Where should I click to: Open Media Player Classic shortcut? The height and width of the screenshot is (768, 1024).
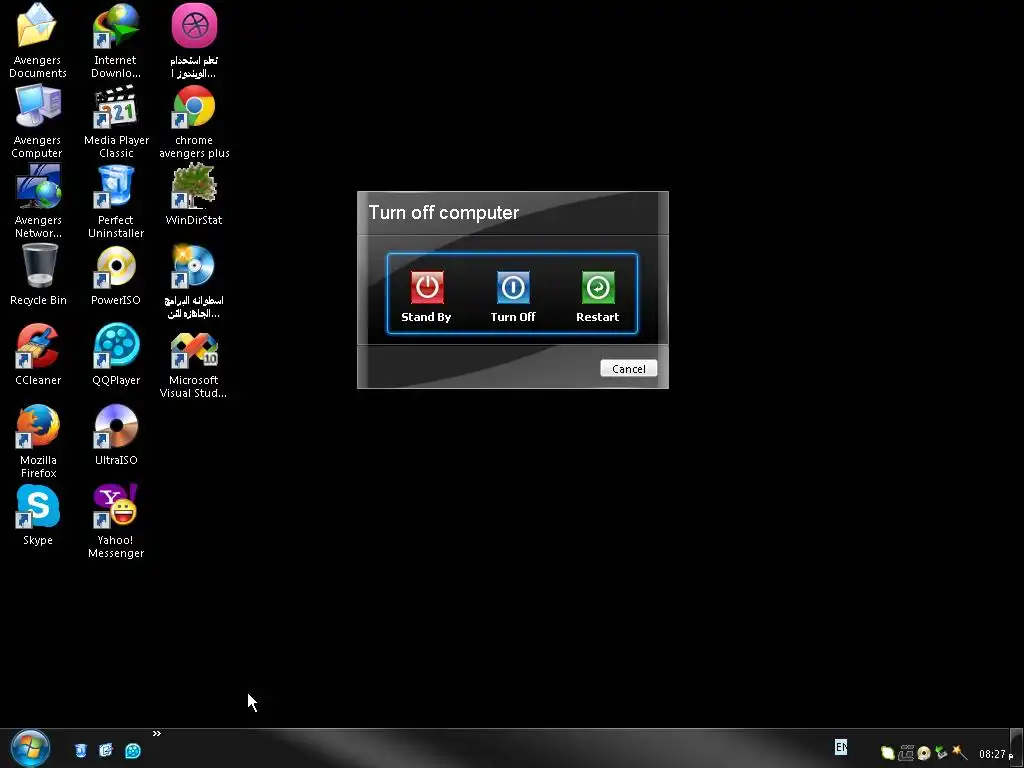(x=116, y=106)
